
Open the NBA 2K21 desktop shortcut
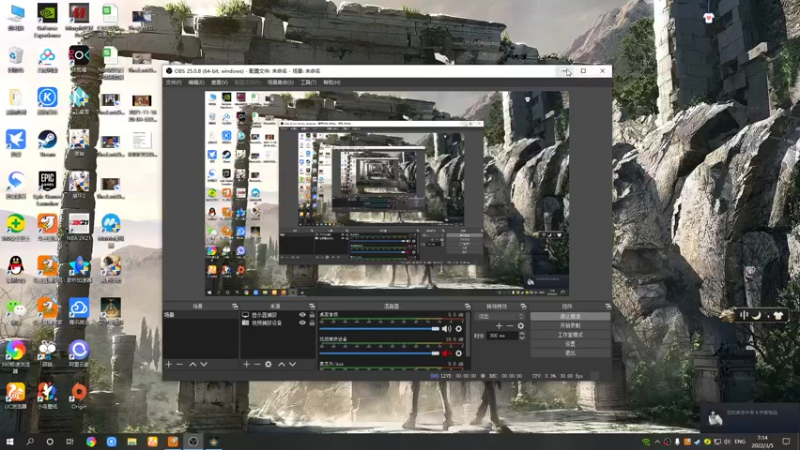79,228
